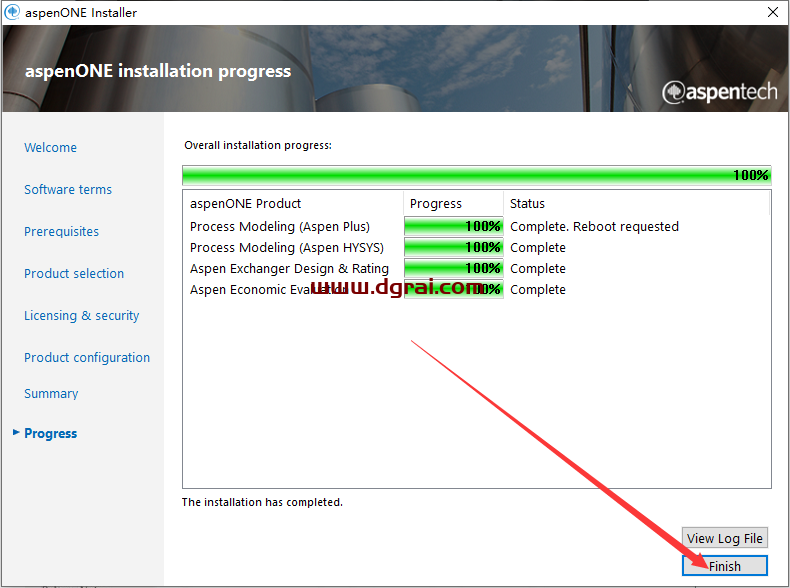790x588 pixels.
Task: Go to the Summary step
Action: click(51, 394)
